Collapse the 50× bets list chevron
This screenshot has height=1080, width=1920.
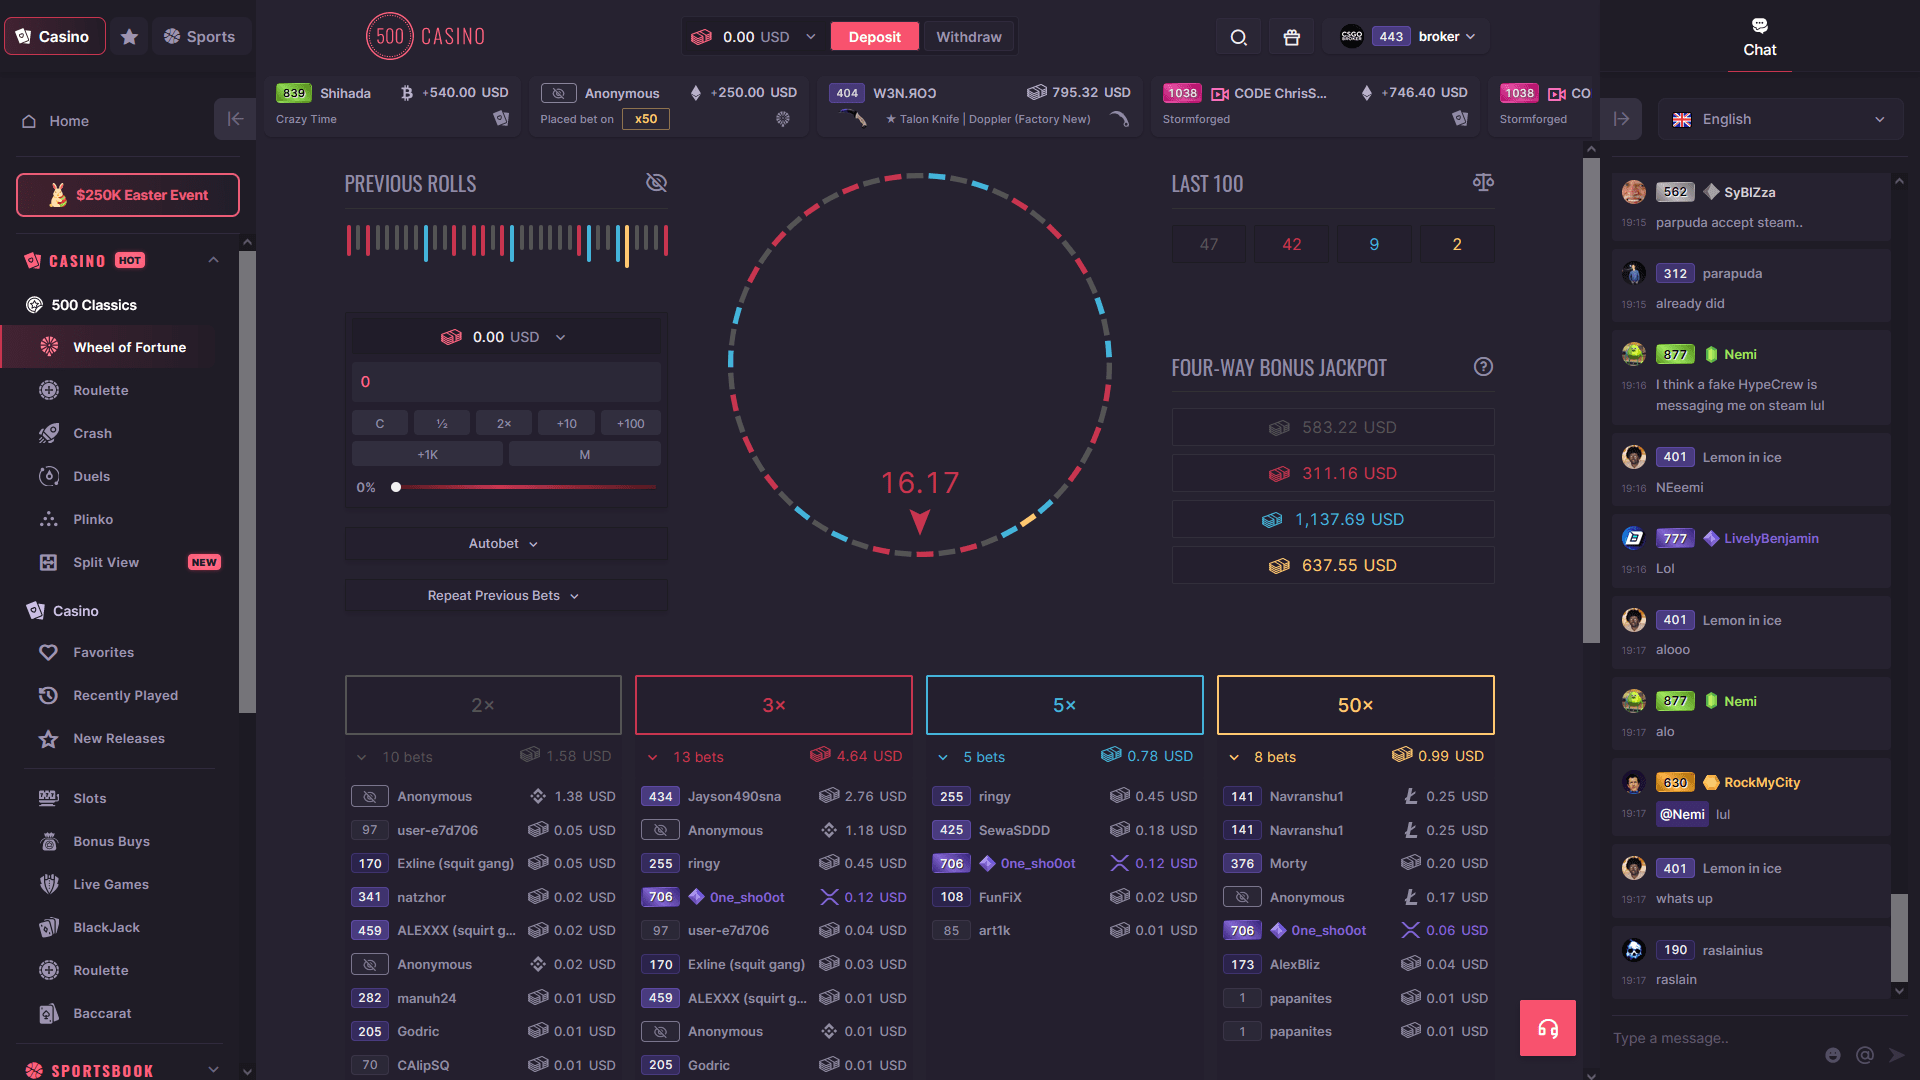point(1234,757)
